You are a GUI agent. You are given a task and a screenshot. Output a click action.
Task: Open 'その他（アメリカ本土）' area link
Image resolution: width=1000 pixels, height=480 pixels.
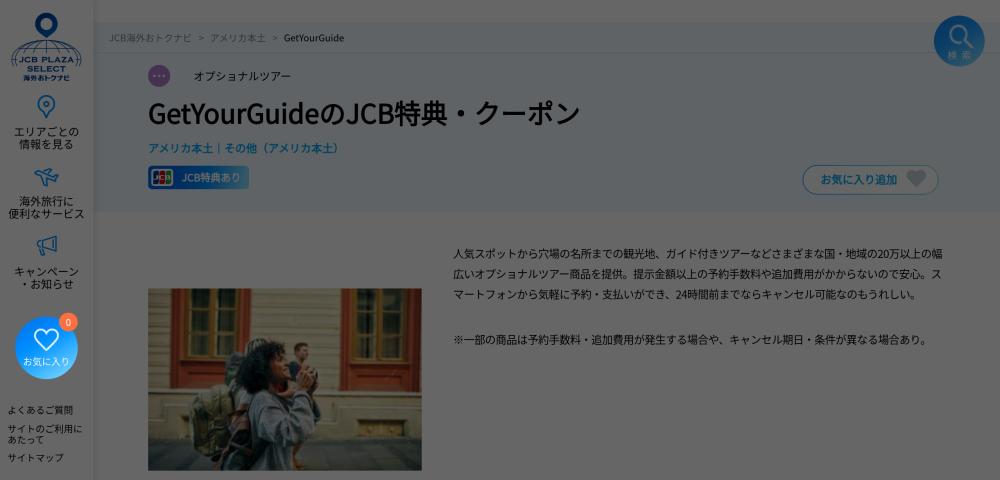(283, 148)
